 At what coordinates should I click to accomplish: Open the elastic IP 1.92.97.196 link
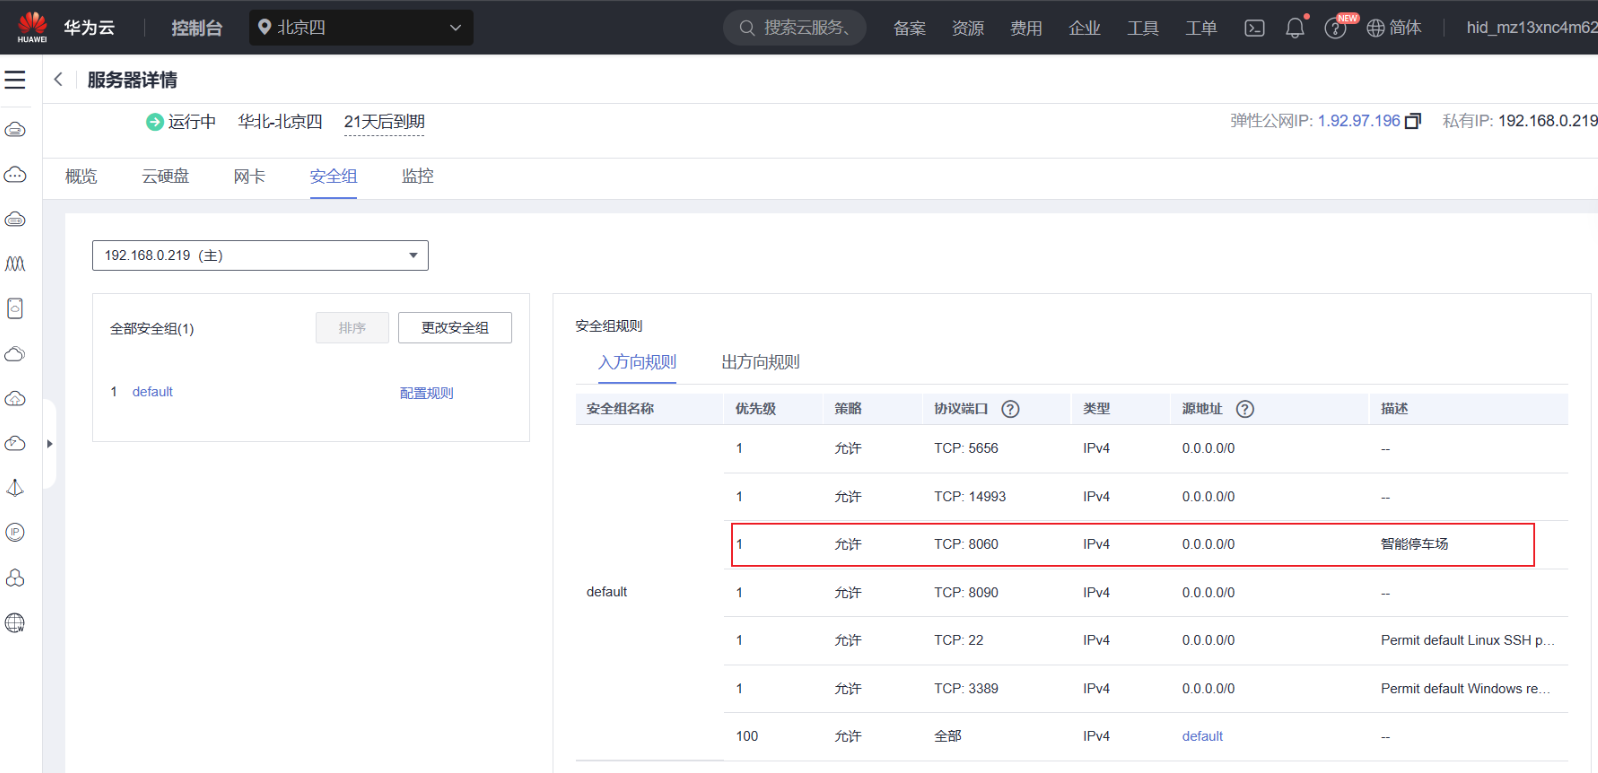tap(1359, 121)
